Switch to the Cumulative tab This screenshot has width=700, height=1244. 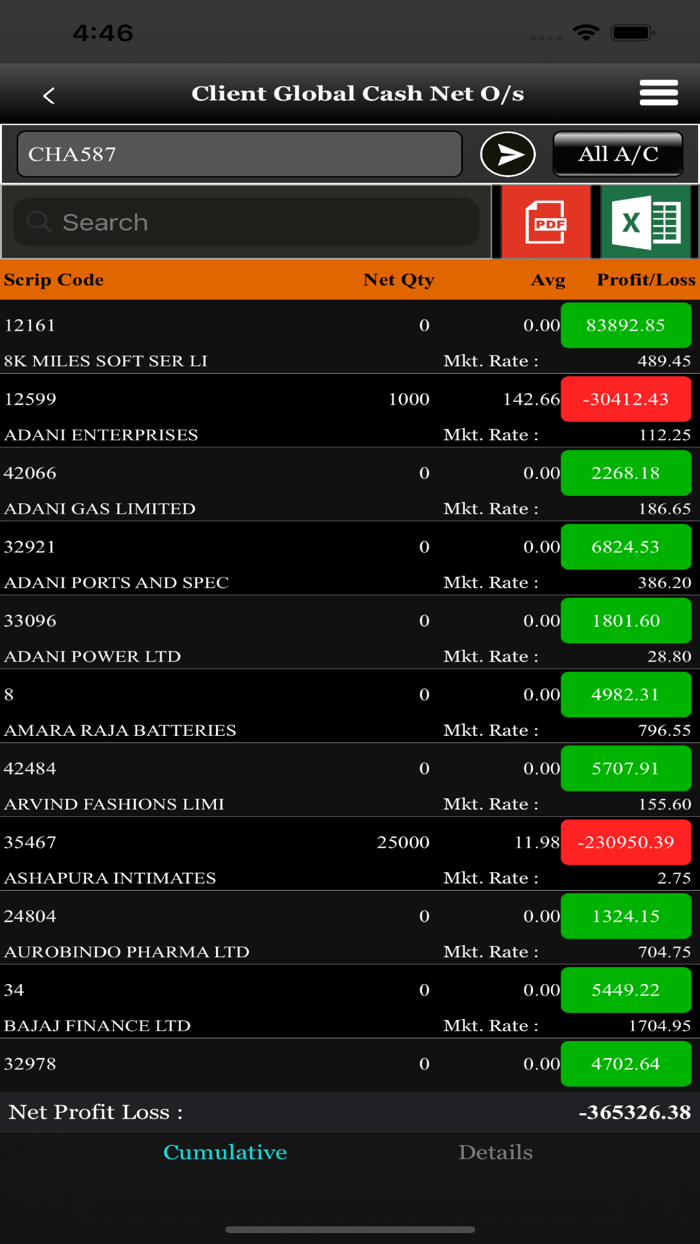click(x=225, y=1152)
